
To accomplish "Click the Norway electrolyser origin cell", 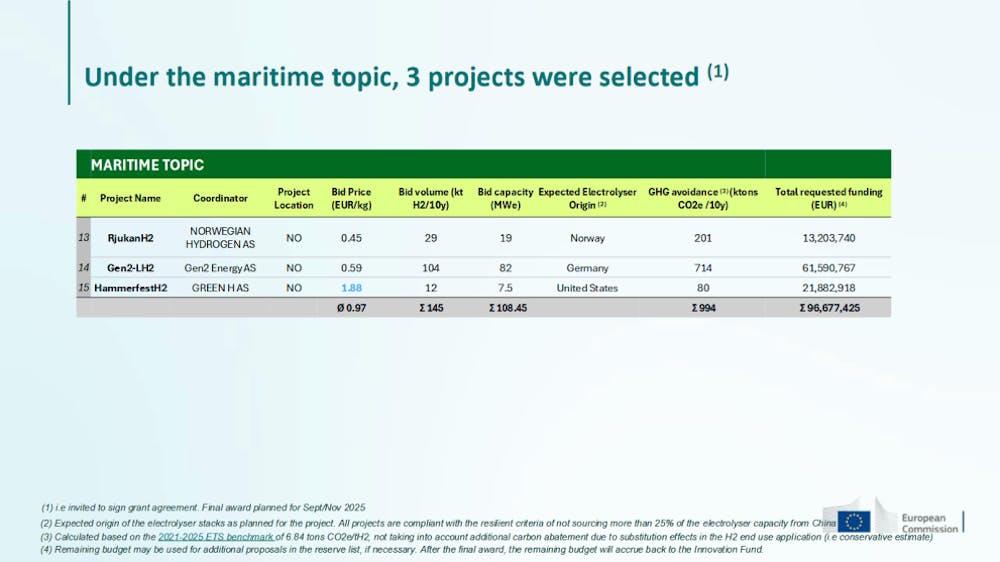I will coord(587,238).
